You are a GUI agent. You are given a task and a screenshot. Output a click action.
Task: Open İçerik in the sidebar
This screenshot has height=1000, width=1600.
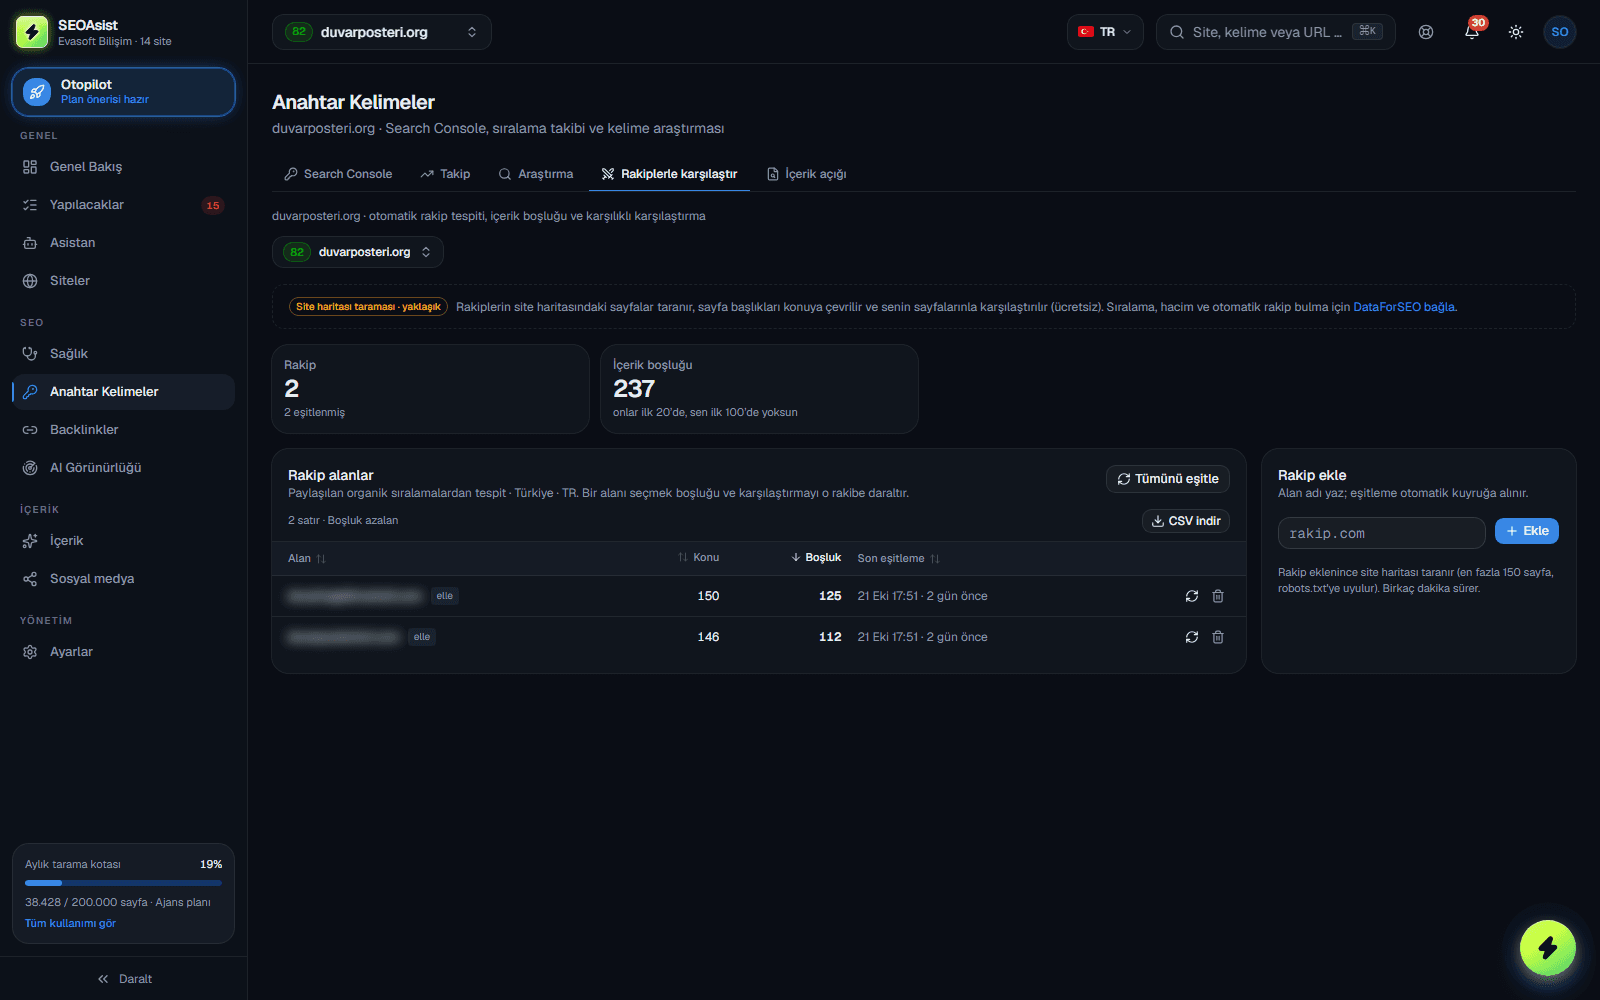pos(124,541)
